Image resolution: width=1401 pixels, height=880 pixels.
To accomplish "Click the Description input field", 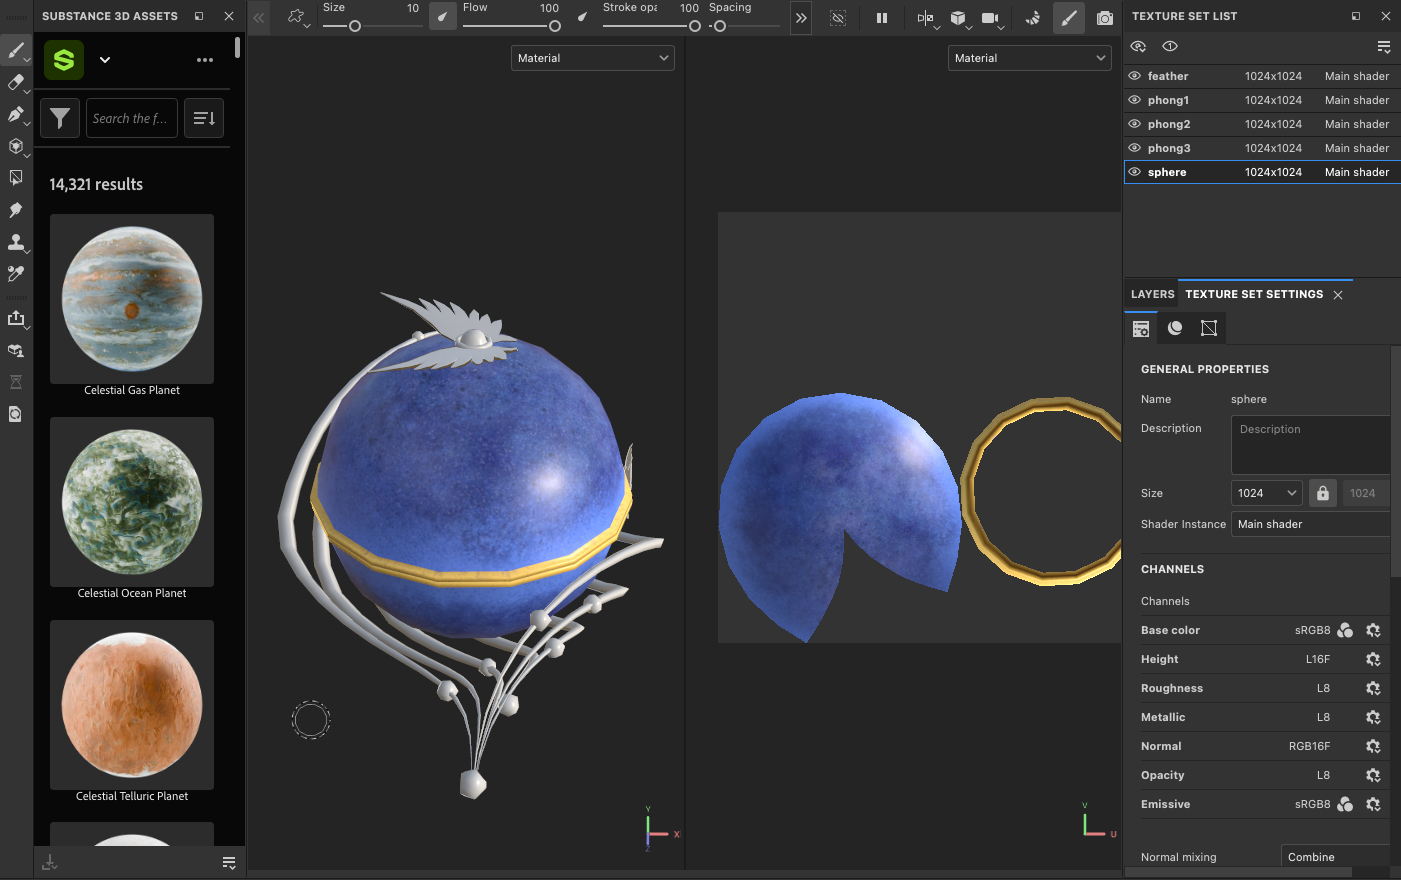I will pyautogui.click(x=1310, y=445).
